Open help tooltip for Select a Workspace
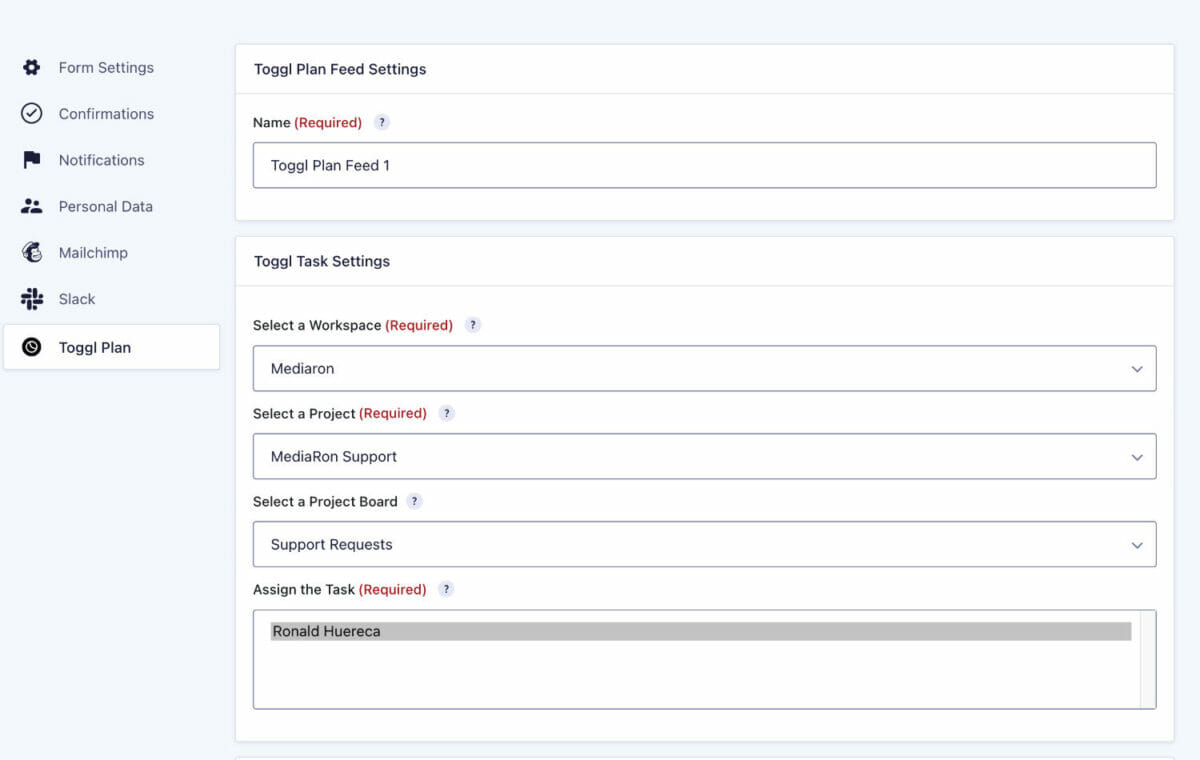Screen dimensions: 1200x760 [473, 325]
